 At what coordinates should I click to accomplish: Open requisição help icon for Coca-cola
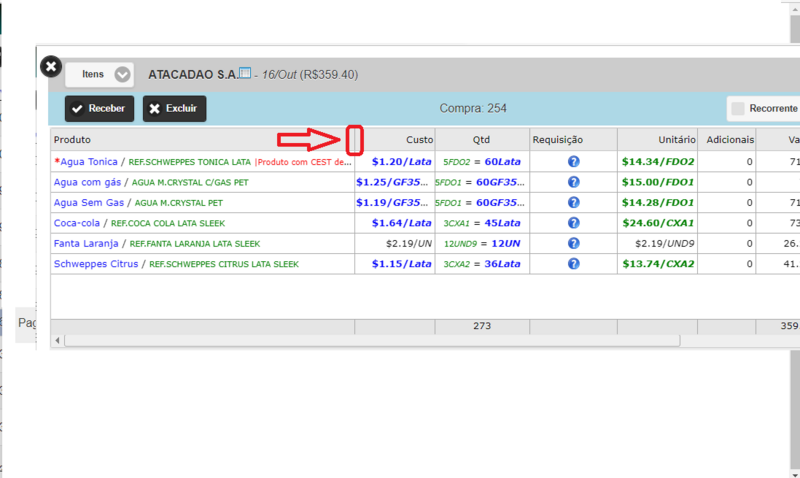pos(573,223)
